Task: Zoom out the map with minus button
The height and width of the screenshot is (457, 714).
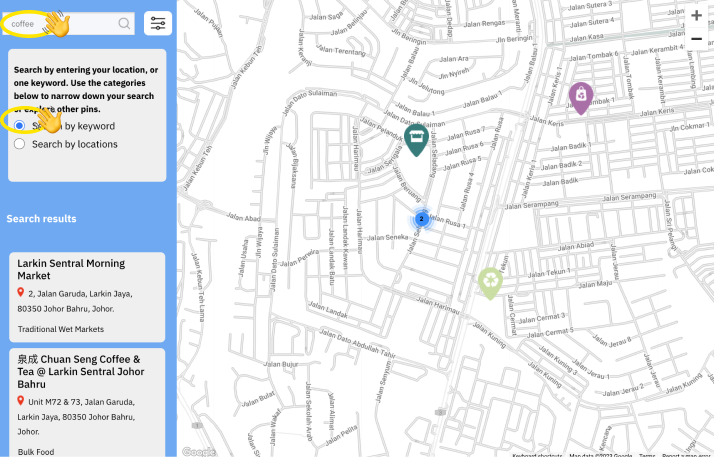Action: (696, 39)
